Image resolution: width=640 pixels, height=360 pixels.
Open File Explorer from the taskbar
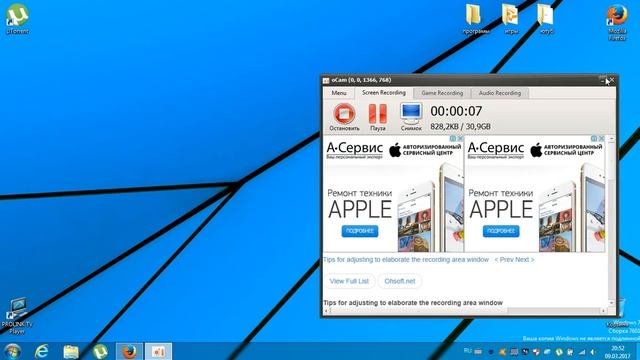pyautogui.click(x=71, y=351)
